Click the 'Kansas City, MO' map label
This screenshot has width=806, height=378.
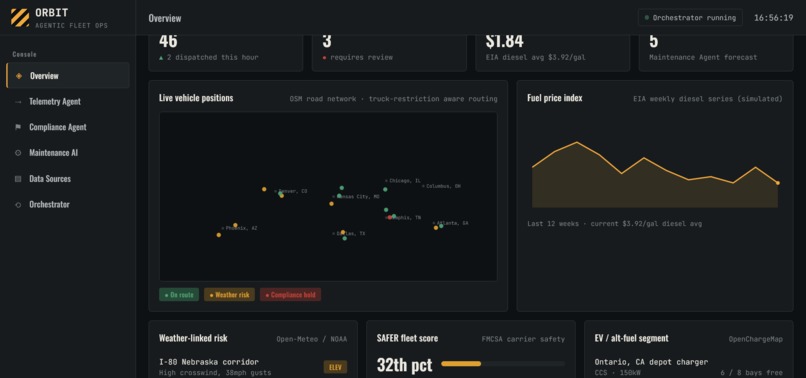coord(358,197)
